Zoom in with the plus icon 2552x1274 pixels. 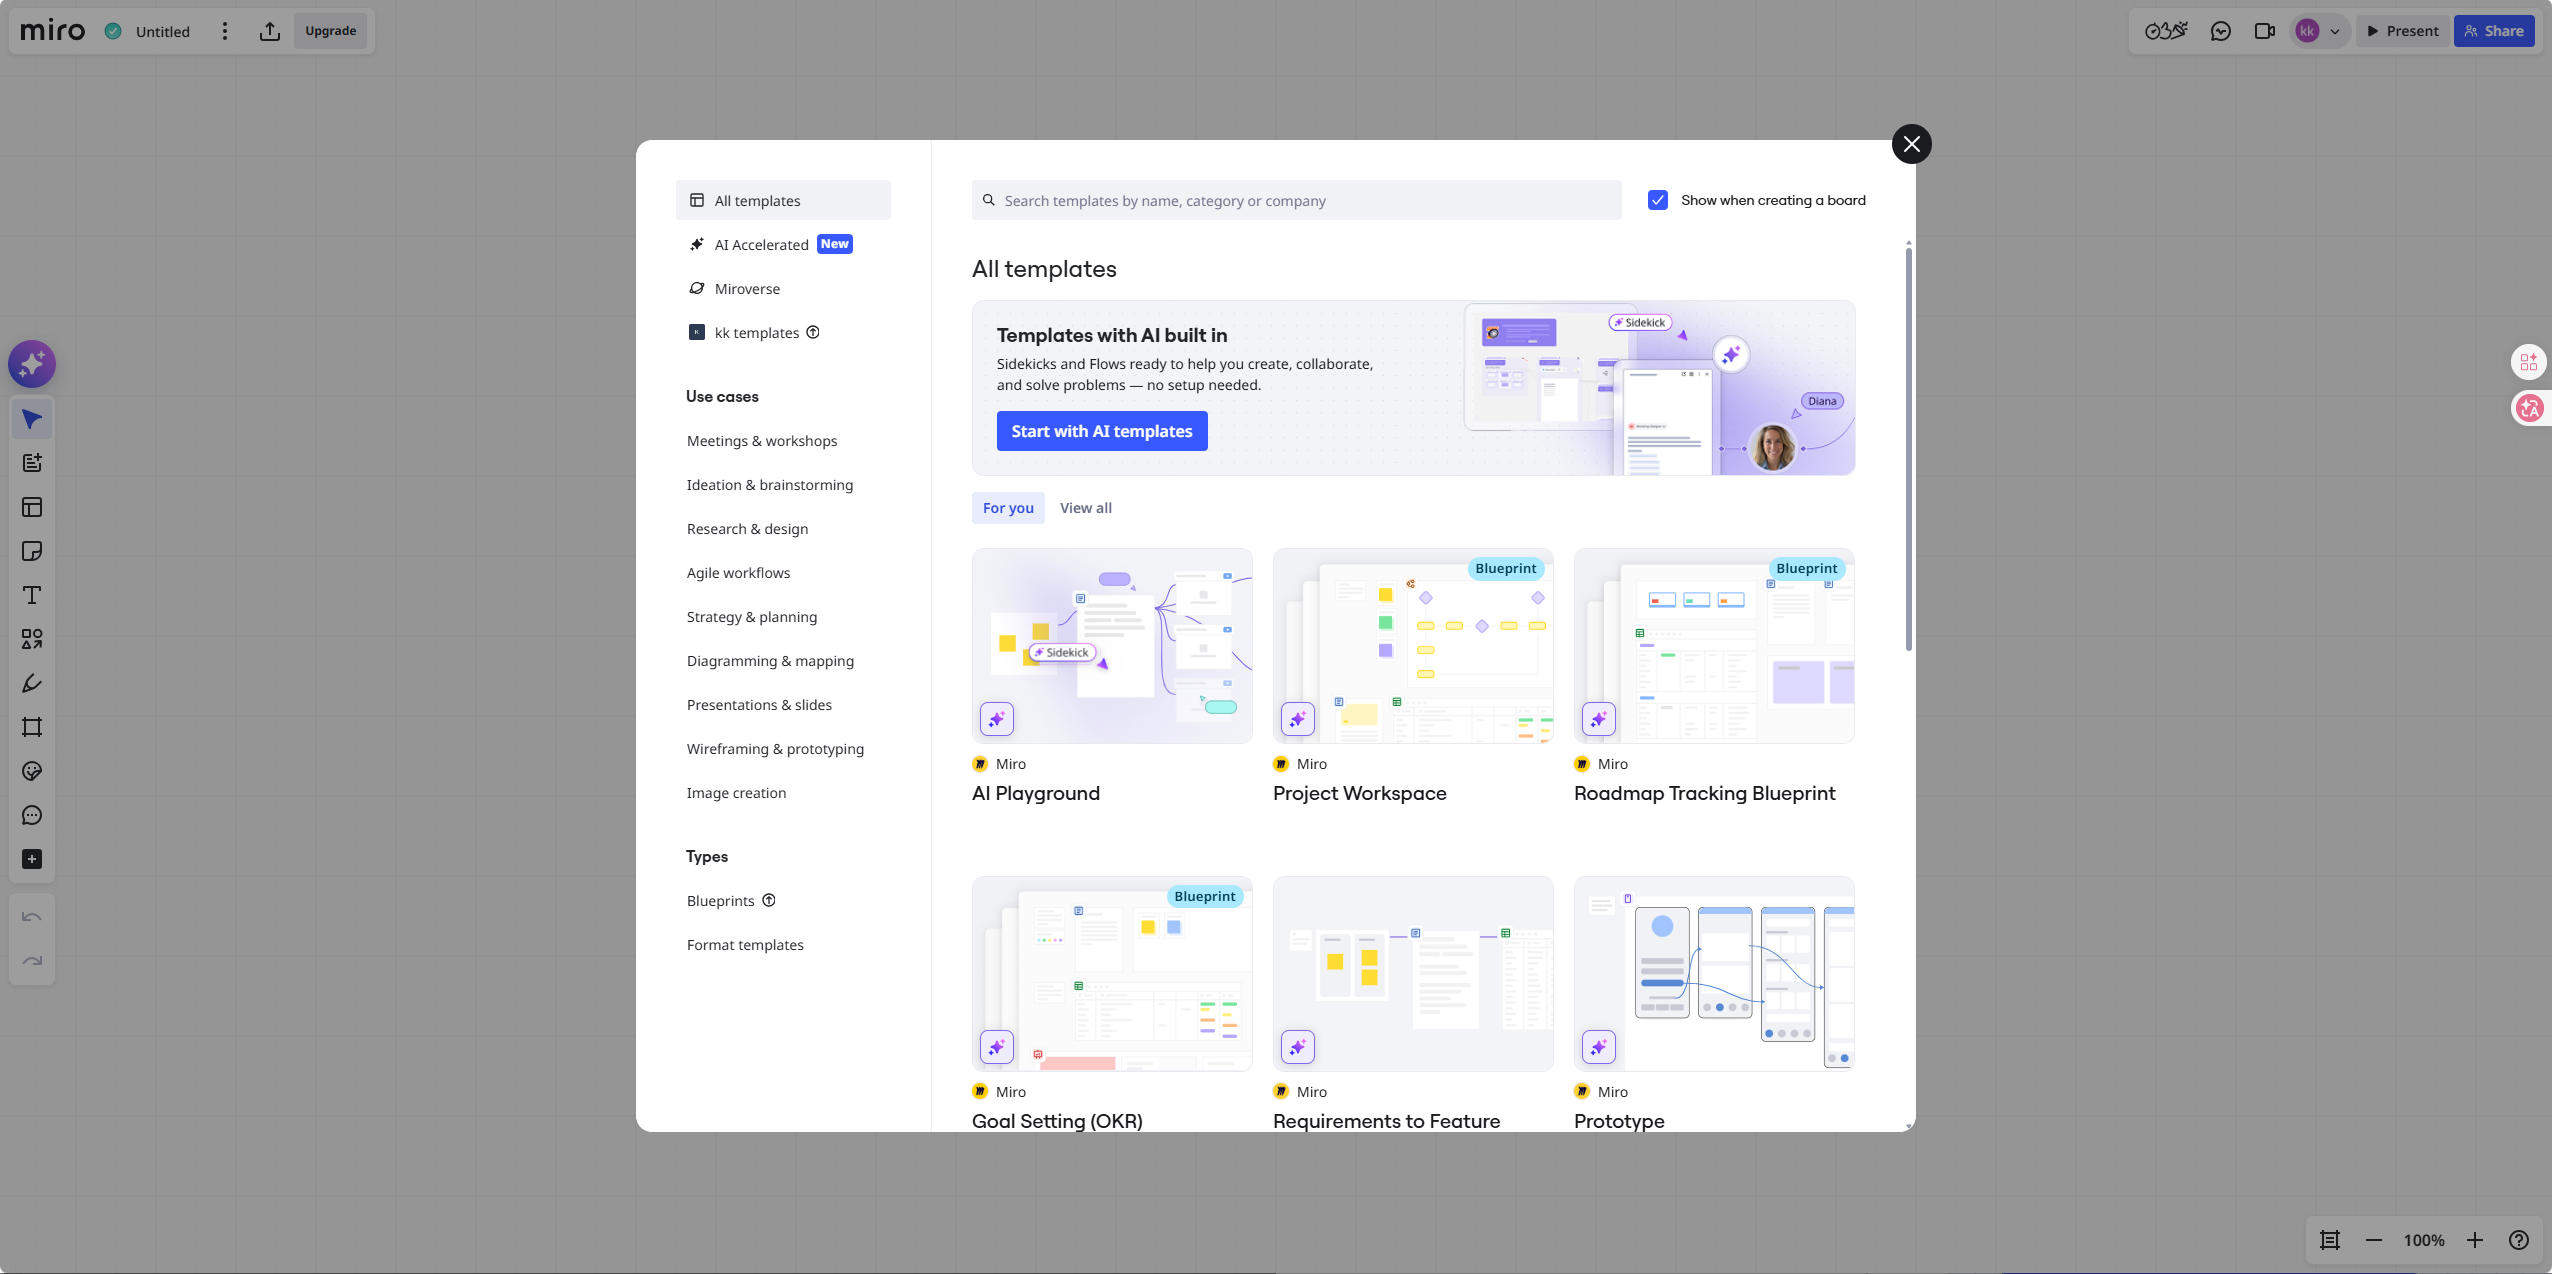pyautogui.click(x=2475, y=1240)
